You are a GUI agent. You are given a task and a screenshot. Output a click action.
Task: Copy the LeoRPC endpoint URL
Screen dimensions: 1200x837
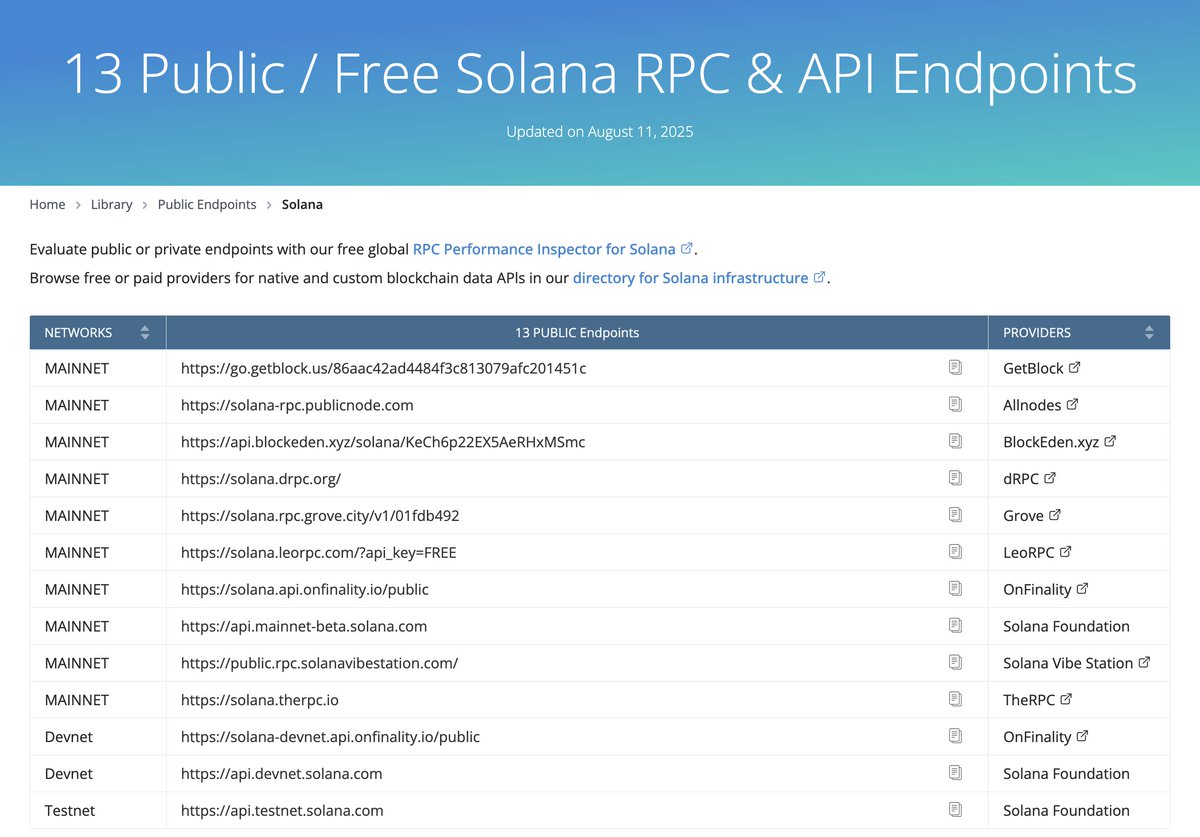(x=955, y=552)
